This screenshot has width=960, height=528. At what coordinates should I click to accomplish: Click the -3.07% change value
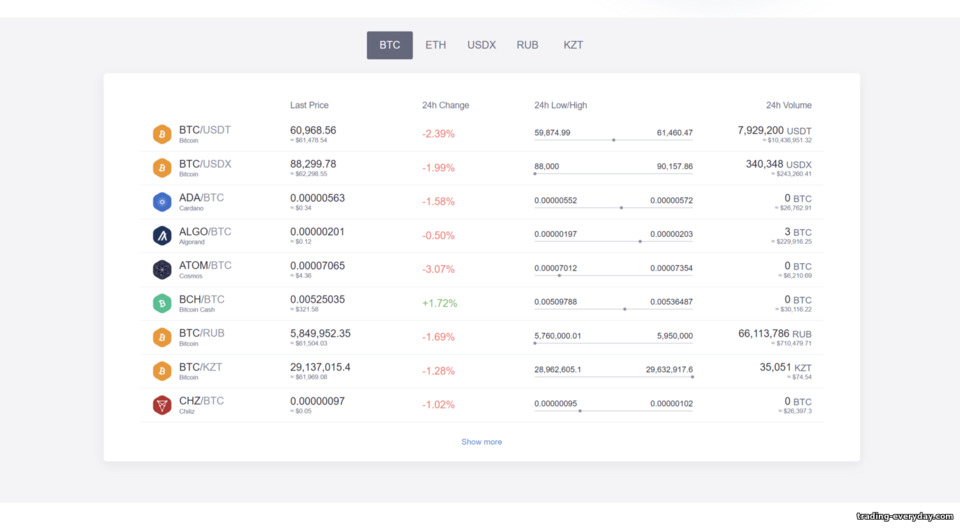click(x=438, y=270)
